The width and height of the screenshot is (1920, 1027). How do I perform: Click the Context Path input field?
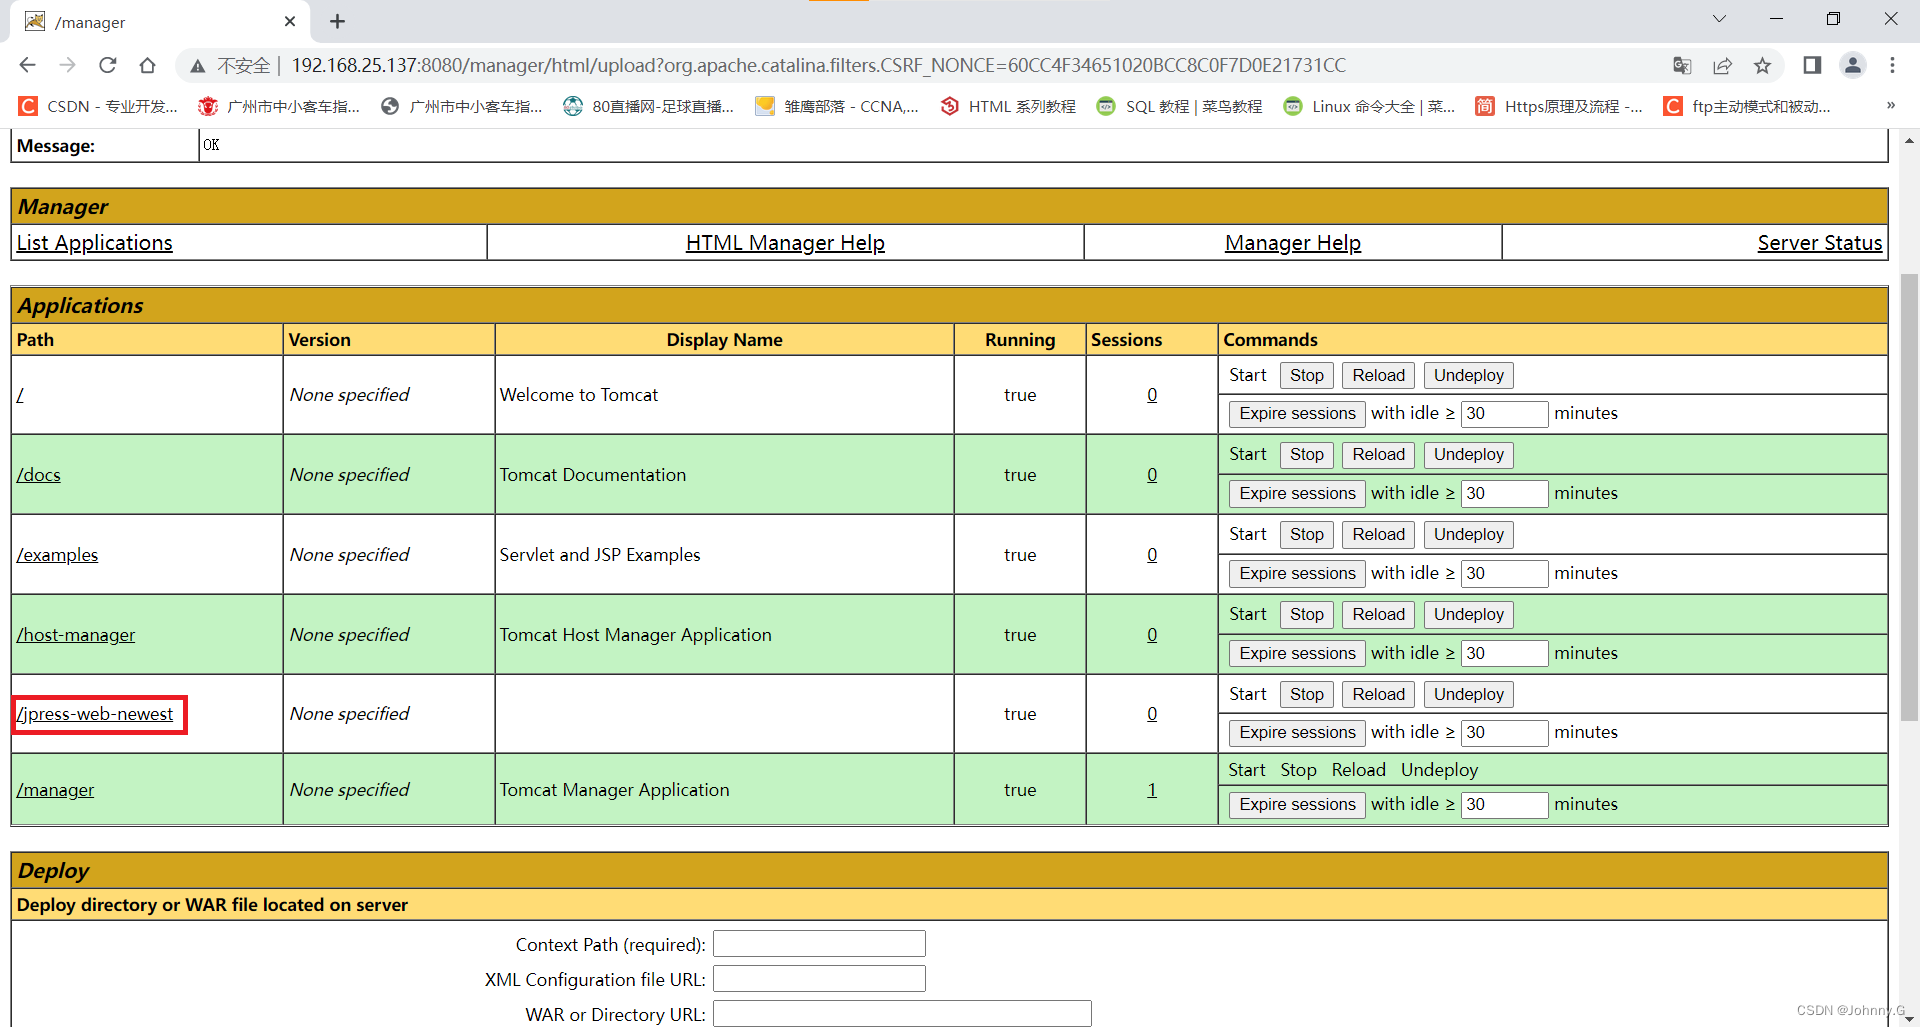click(819, 944)
